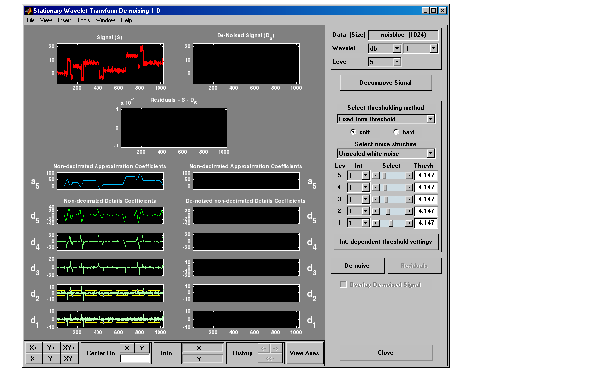Open the Help menu
This screenshot has height=372, width=600.
126,20
